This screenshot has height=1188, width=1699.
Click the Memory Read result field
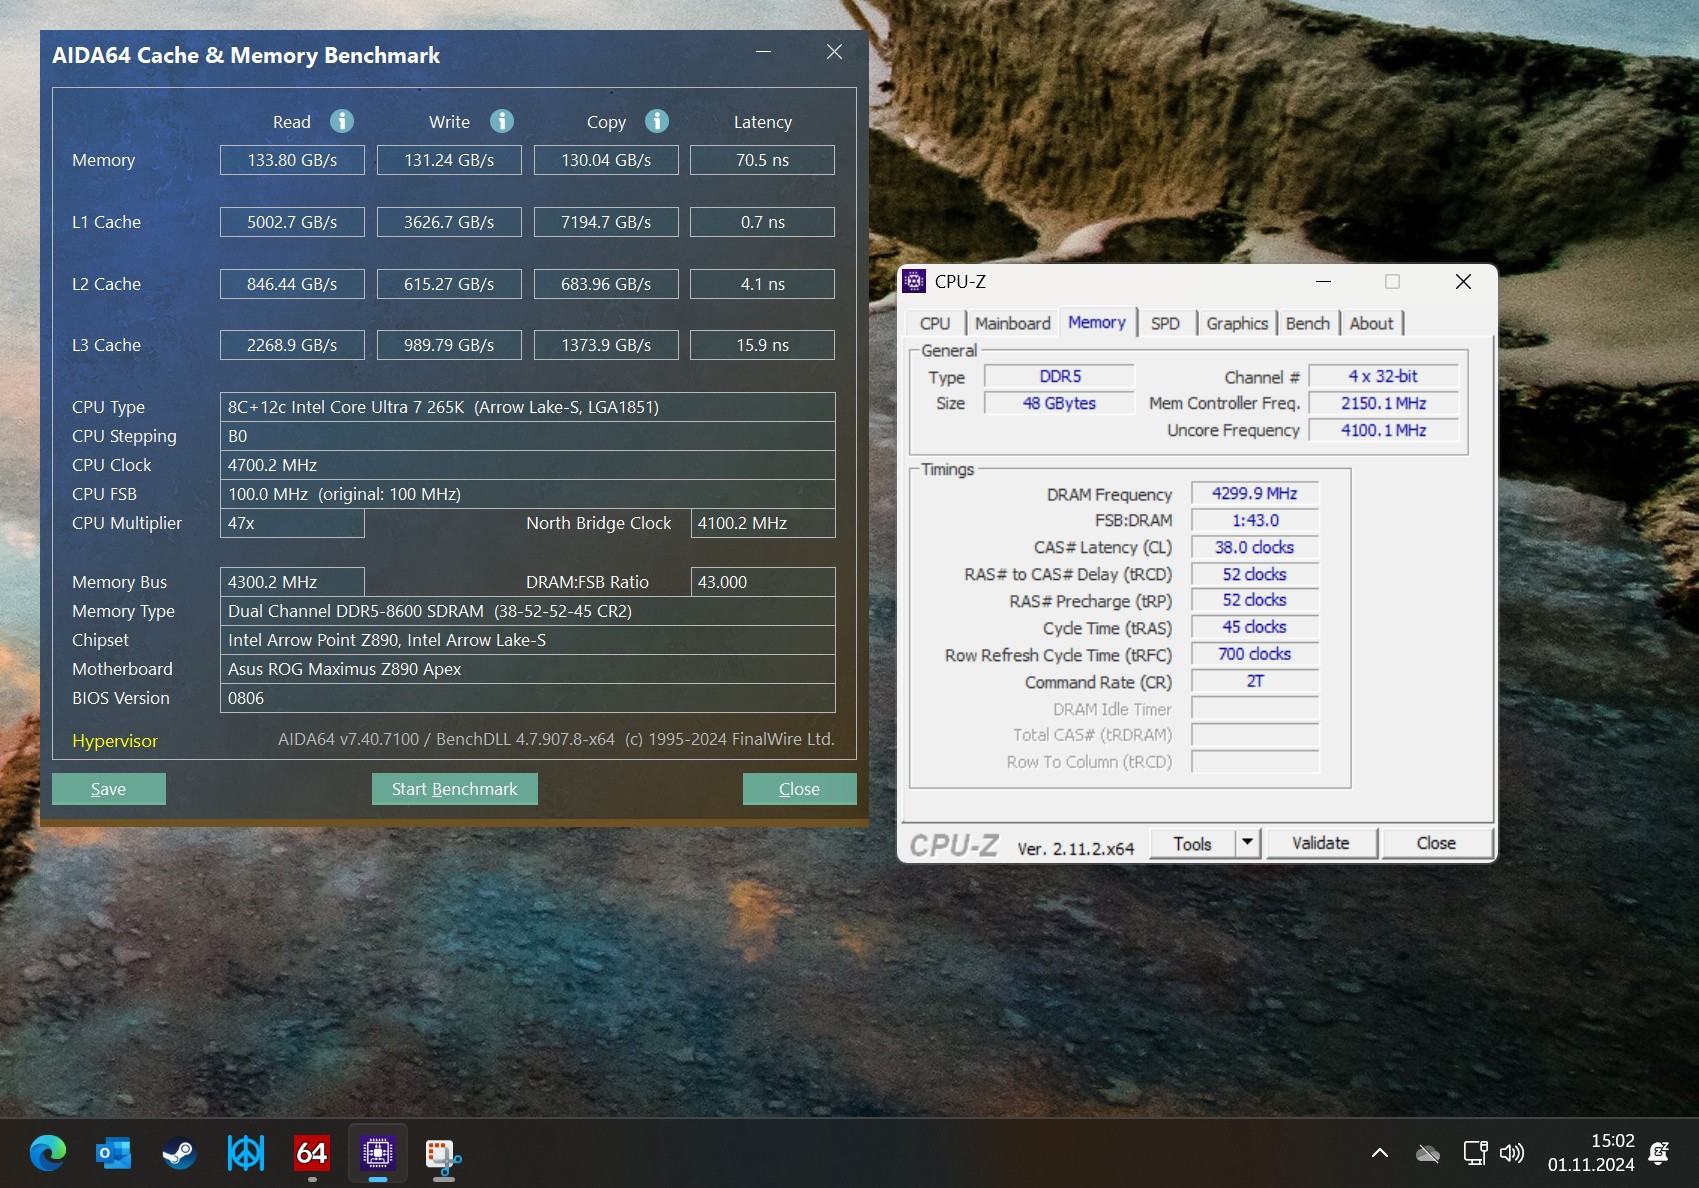click(x=292, y=160)
